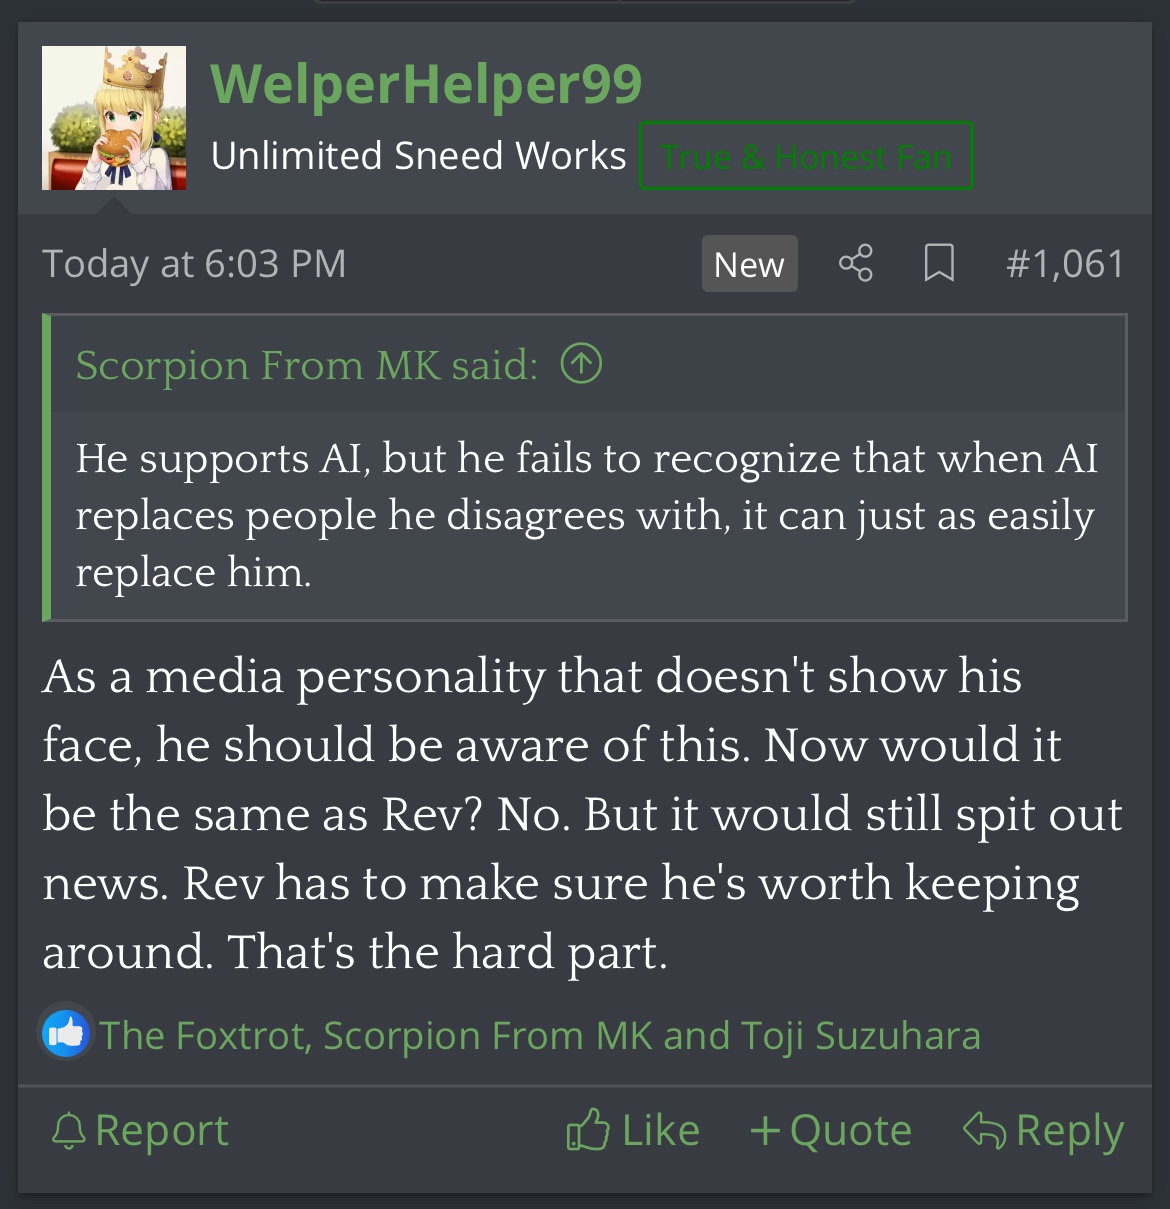Expand the quoted text block
This screenshot has width=1170, height=1209.
(x=588, y=515)
